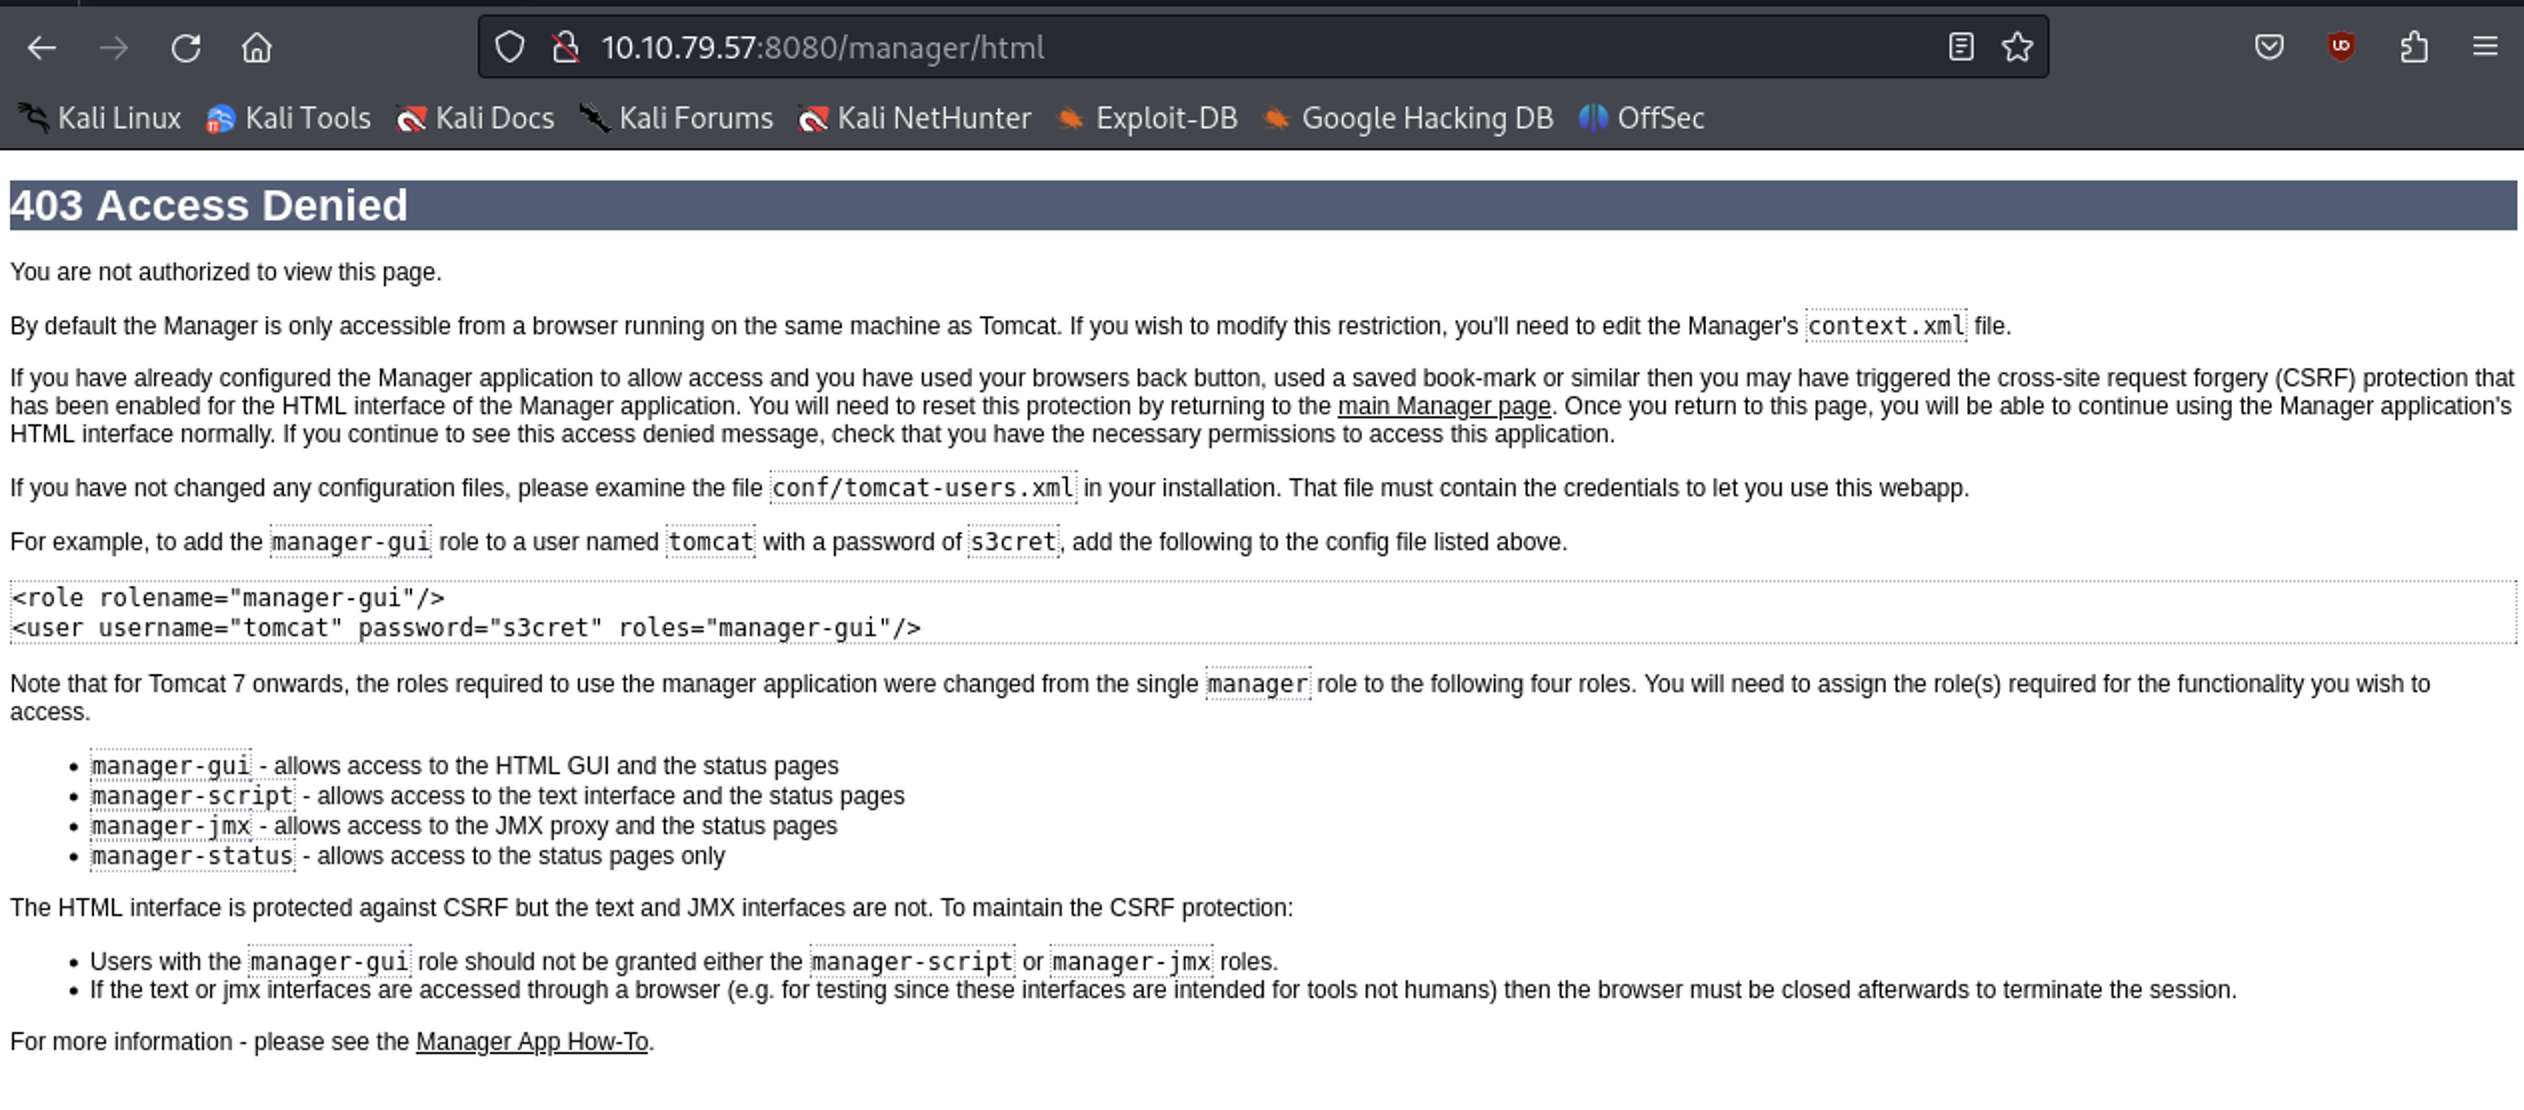Bookmark this page with the star
Image resolution: width=2524 pixels, height=1110 pixels.
point(2018,47)
